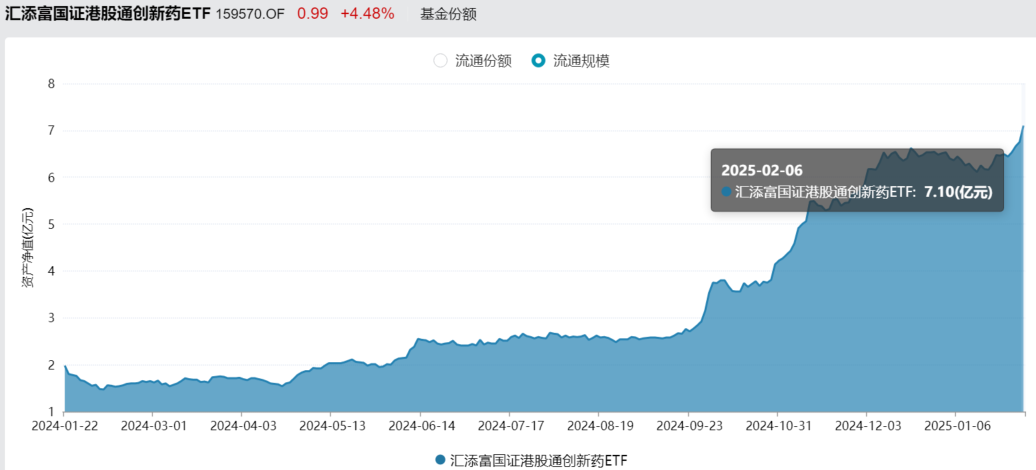Click x-axis date label 2024-08-19

tap(599, 426)
